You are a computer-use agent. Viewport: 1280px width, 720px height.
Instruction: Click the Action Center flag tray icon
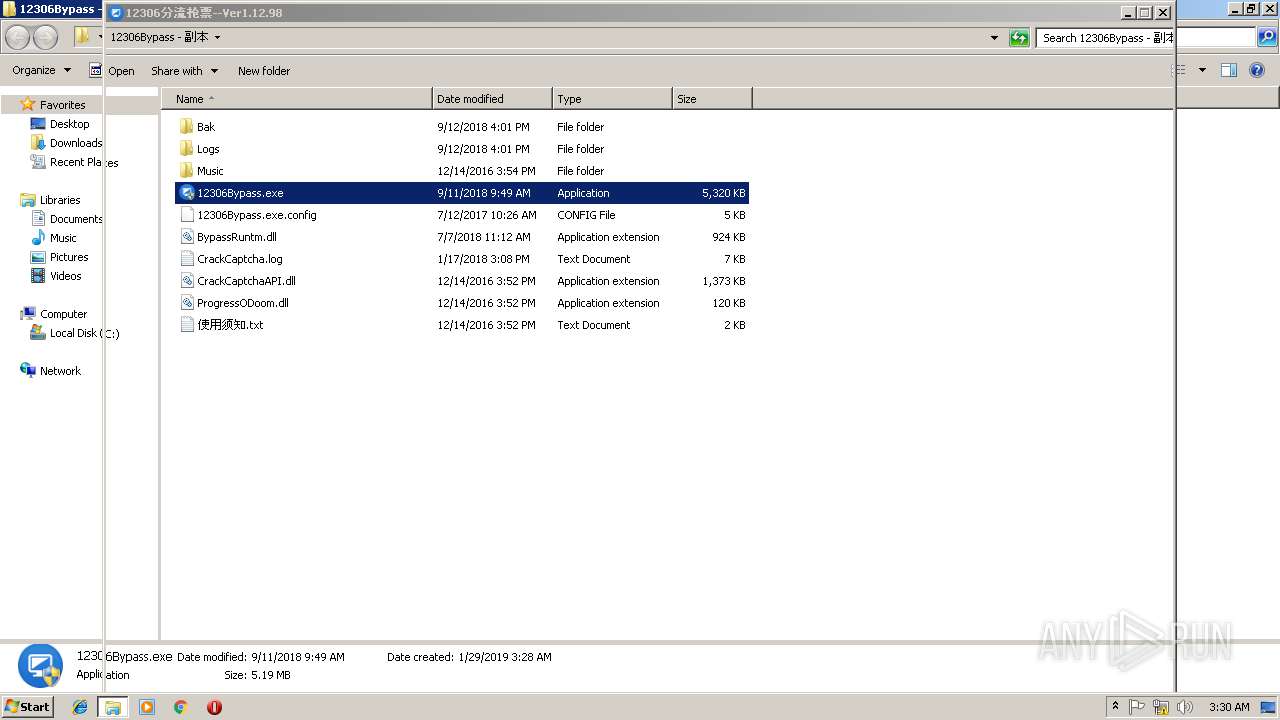tap(1137, 707)
